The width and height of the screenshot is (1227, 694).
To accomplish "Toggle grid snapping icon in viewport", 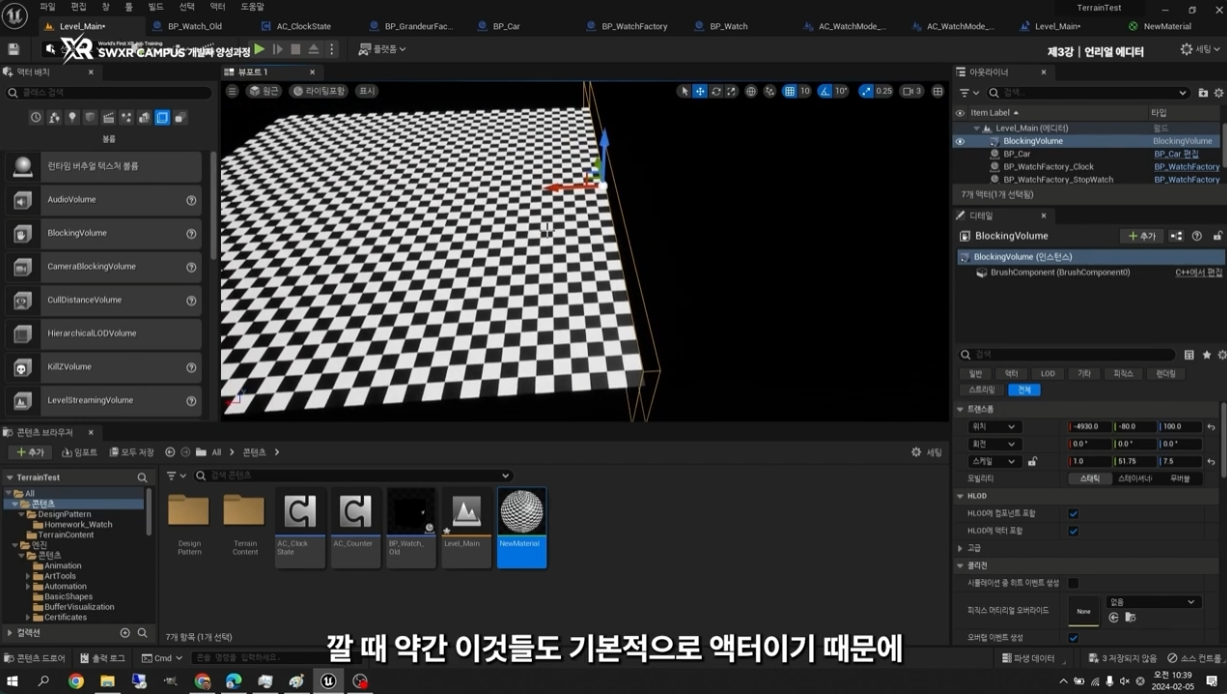I will coord(790,91).
